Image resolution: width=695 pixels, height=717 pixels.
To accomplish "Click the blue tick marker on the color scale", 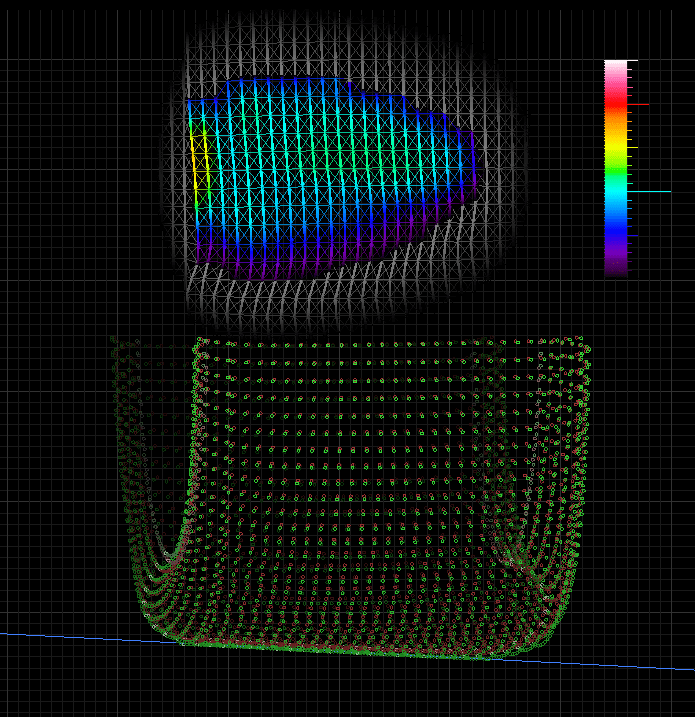I will (632, 235).
